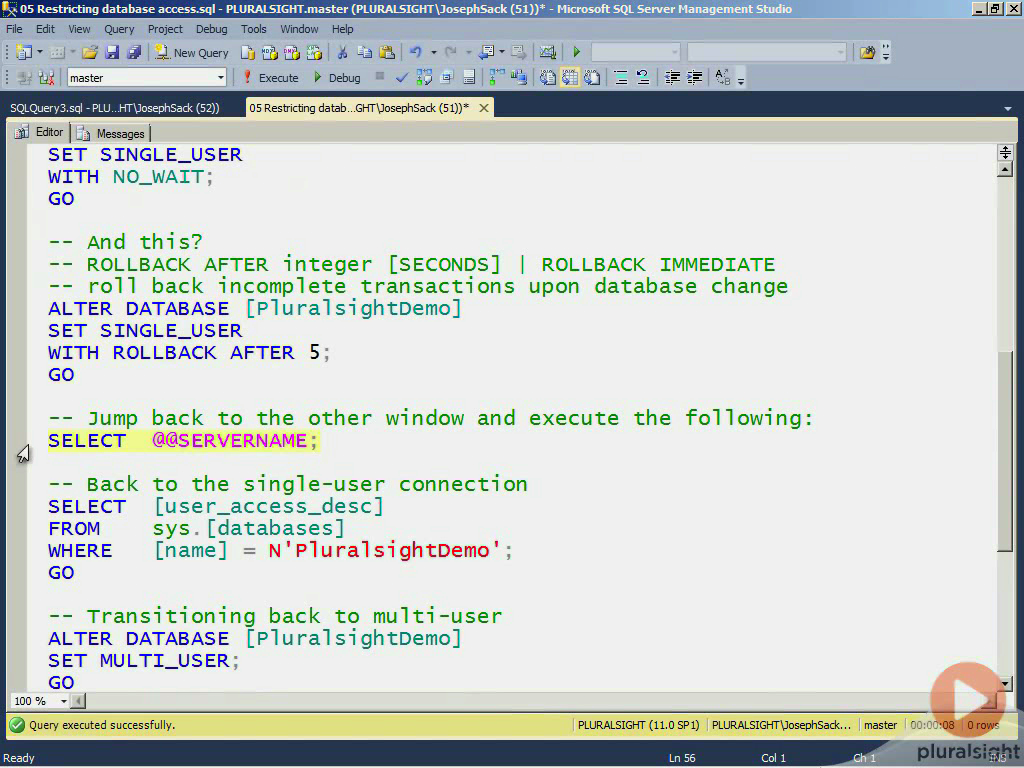
Task: Click Specify Values for Template Parameters icon
Action: 722,78
